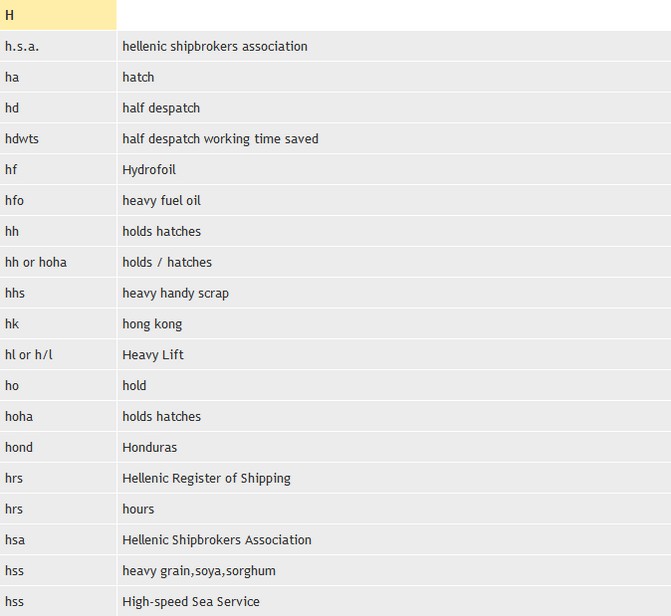Click the hellenic shipbrokers association definition
Image resolution: width=671 pixels, height=616 pixels.
click(x=214, y=46)
